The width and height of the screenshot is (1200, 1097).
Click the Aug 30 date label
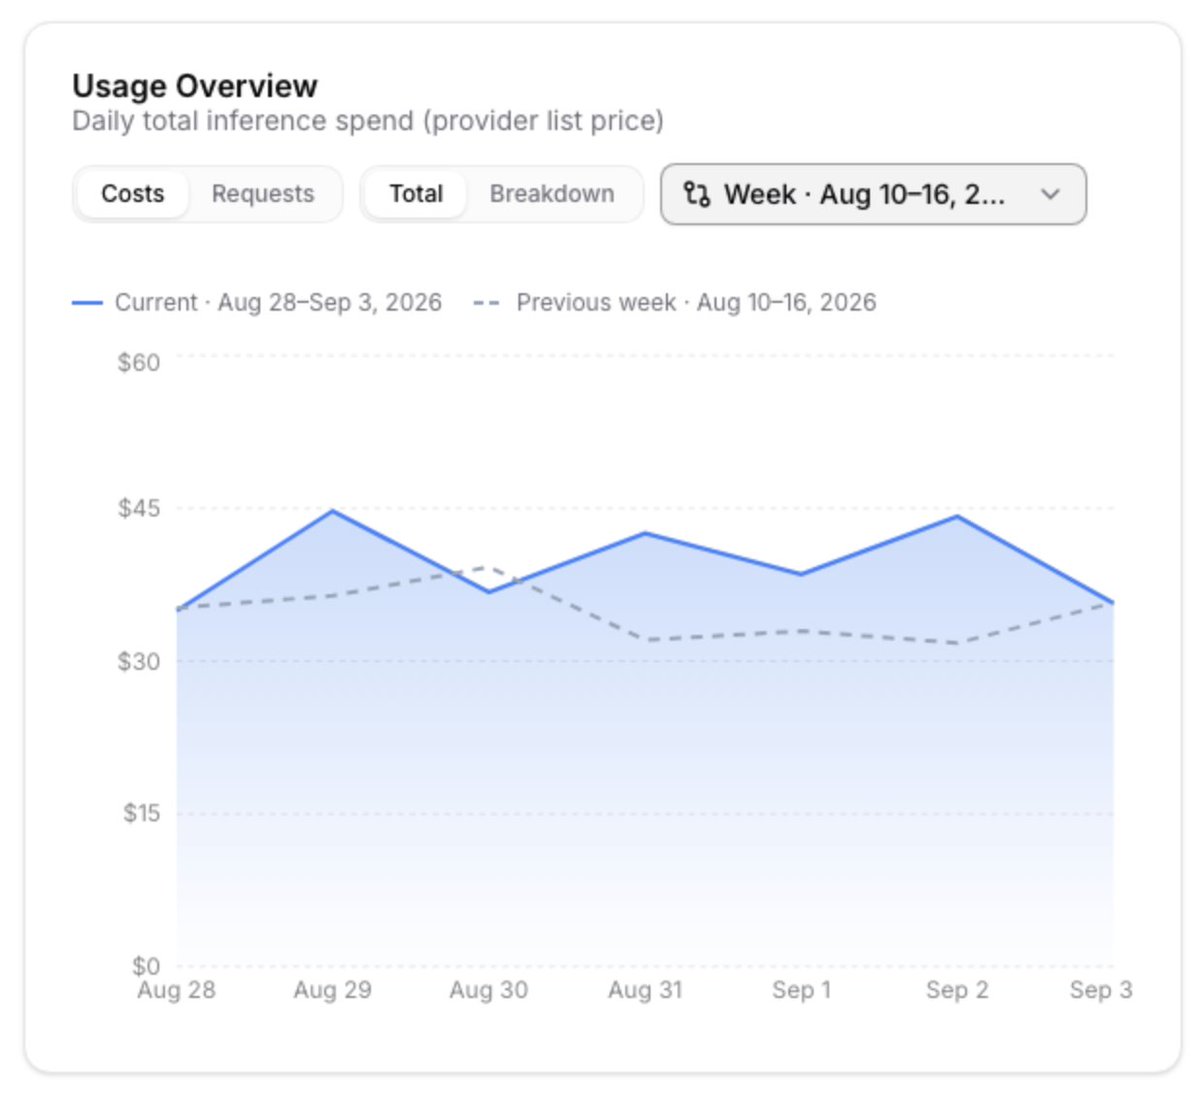pos(488,990)
